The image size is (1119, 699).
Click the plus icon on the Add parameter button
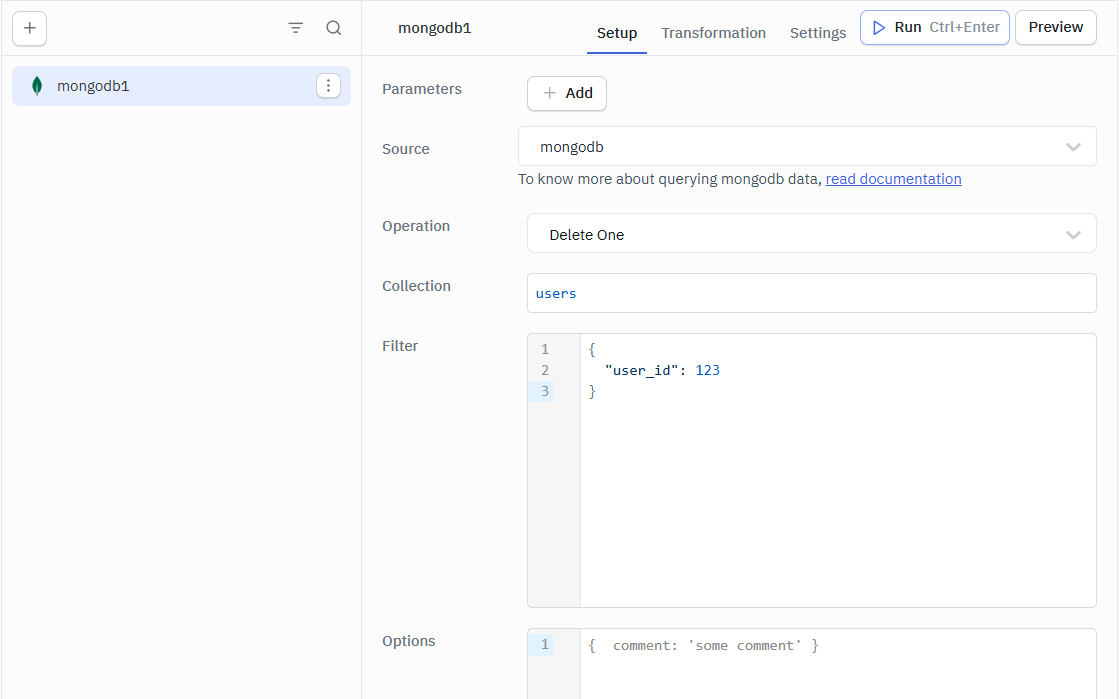(547, 93)
